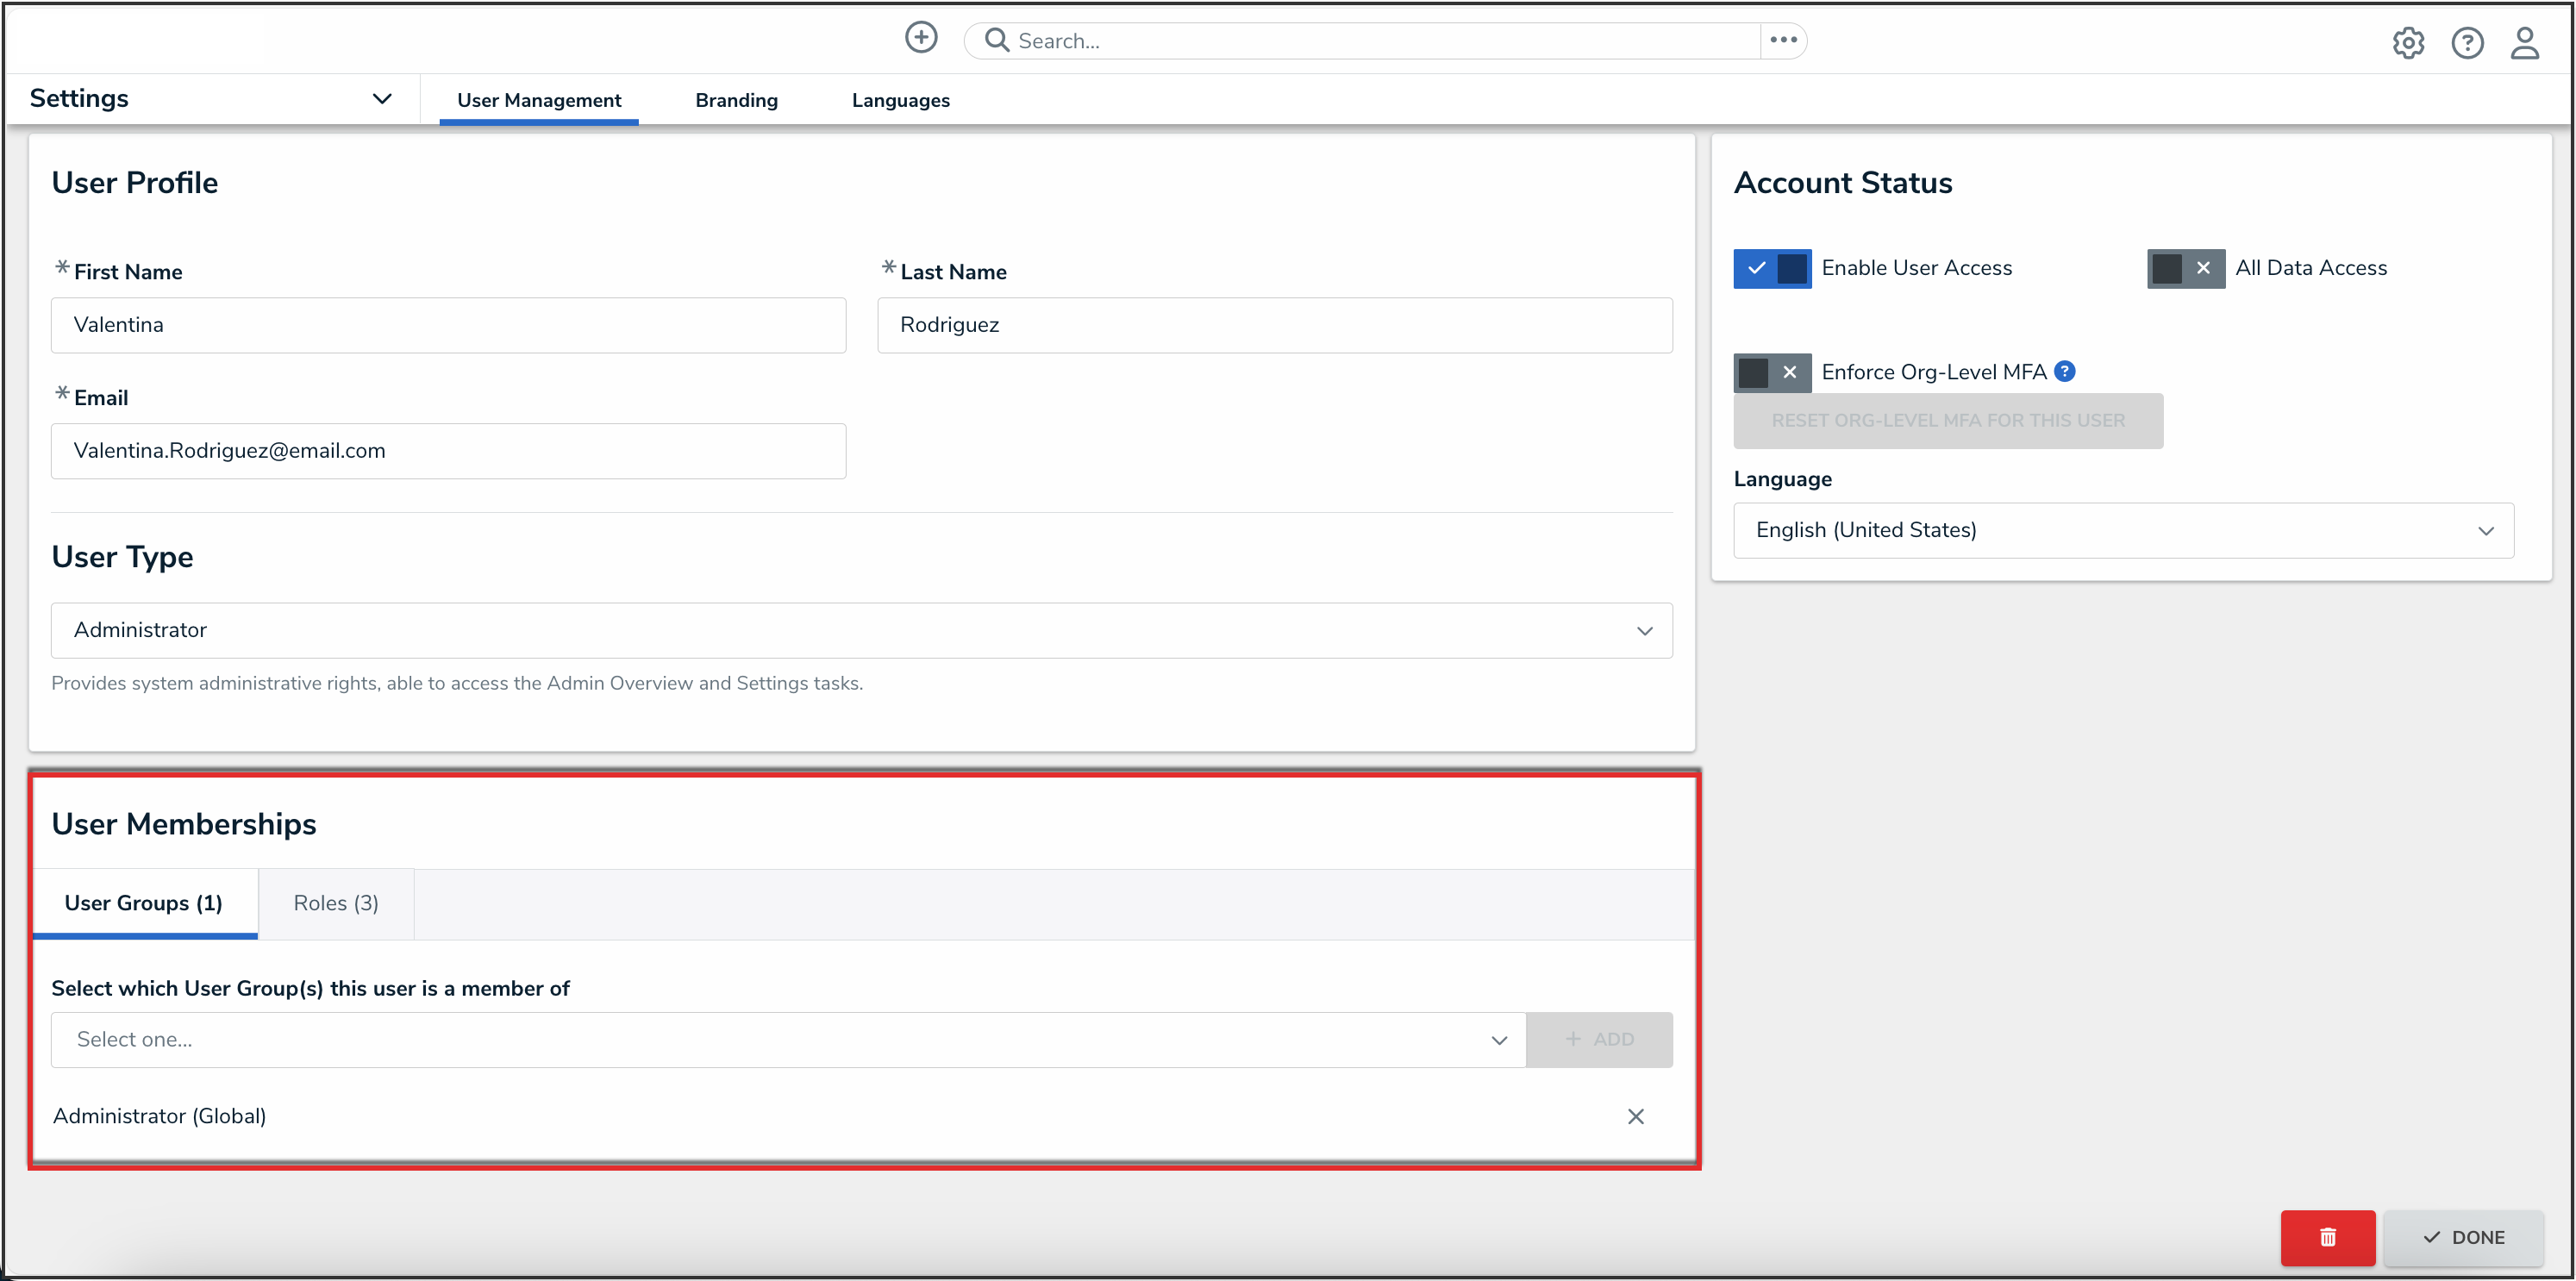The image size is (2576, 1281).
Task: Remove Administrator (Global) group membership
Action: [x=1635, y=1116]
